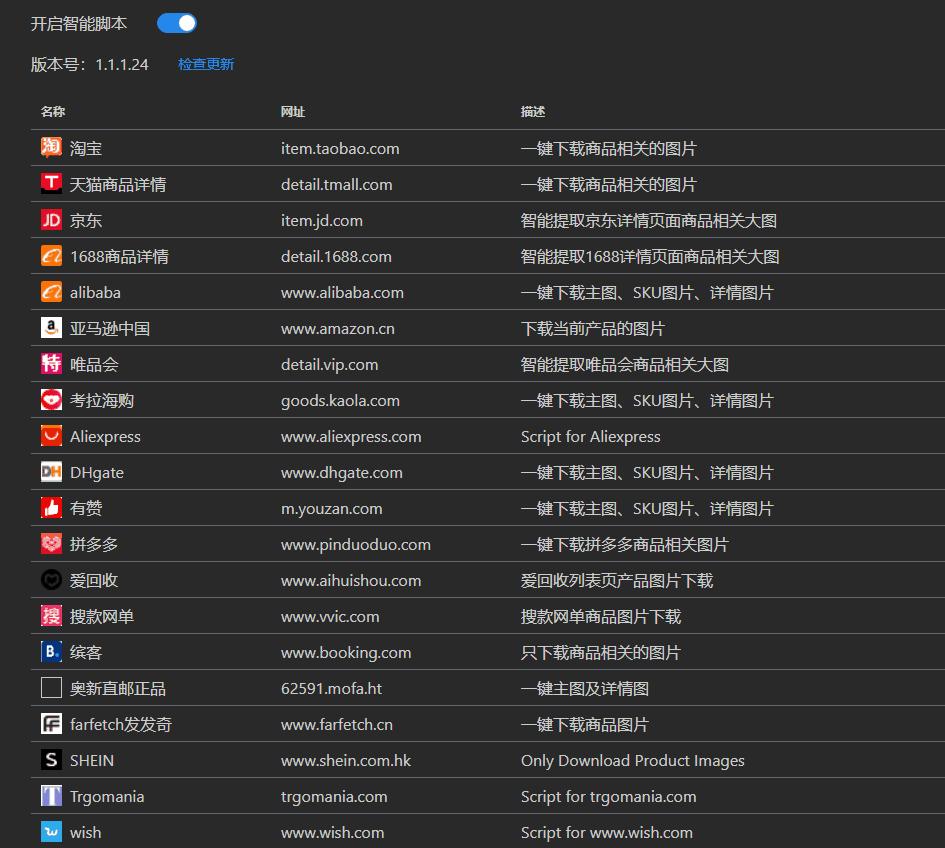Viewport: 945px width, 848px height.
Task: Click the www.aliexpress.com address text
Action: tap(351, 436)
